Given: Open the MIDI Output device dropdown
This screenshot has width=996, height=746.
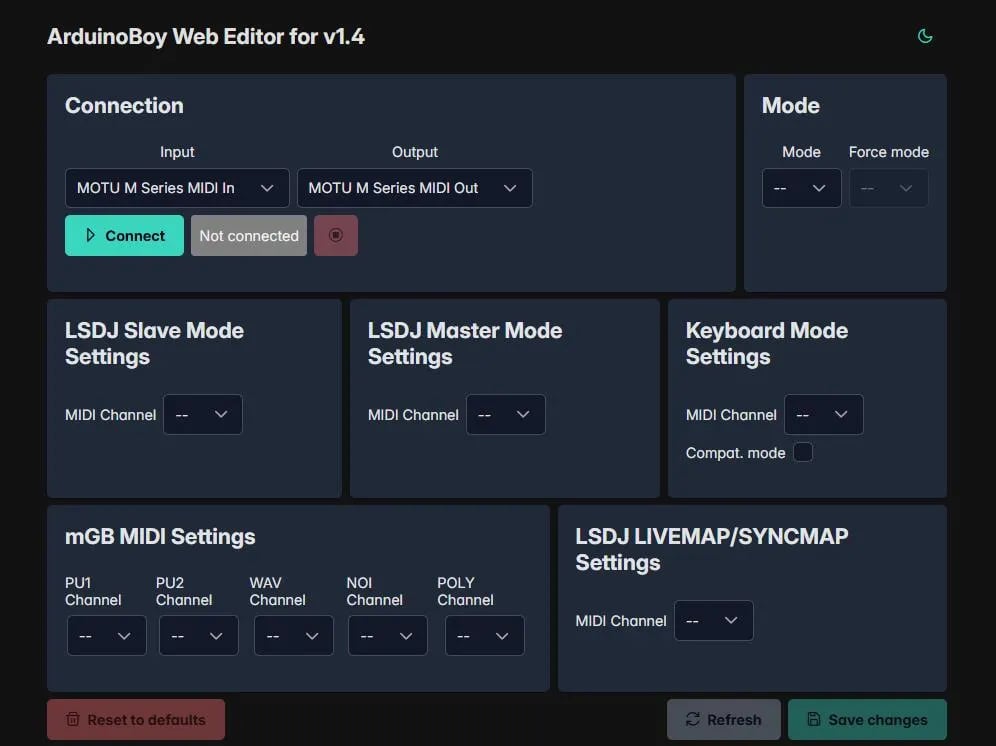Looking at the screenshot, I should click(414, 188).
